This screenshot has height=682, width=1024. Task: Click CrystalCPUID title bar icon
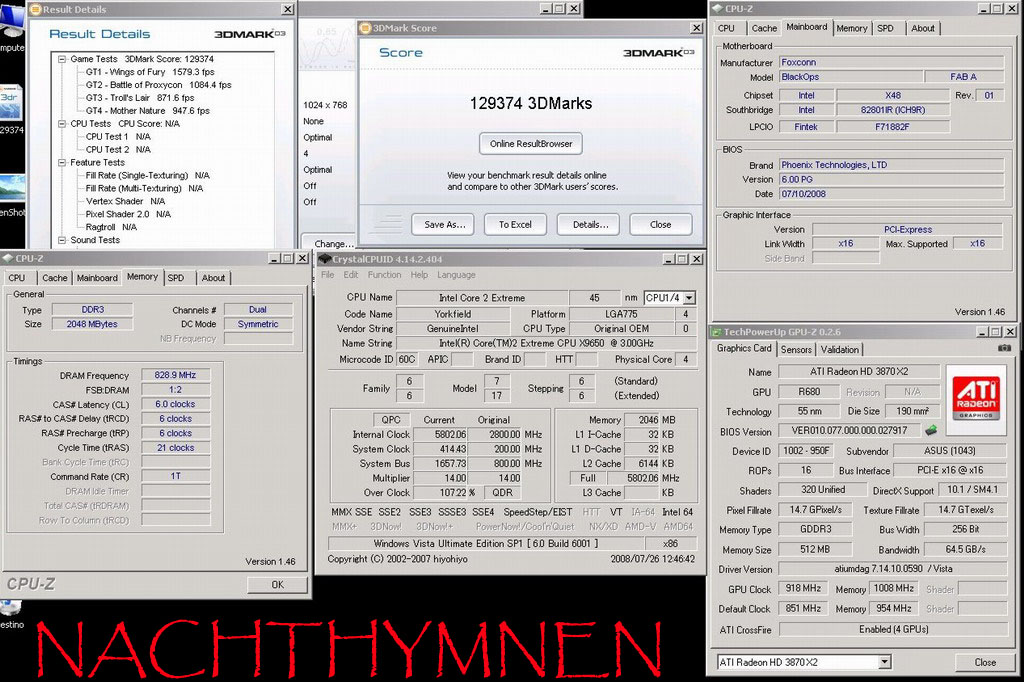pos(325,259)
